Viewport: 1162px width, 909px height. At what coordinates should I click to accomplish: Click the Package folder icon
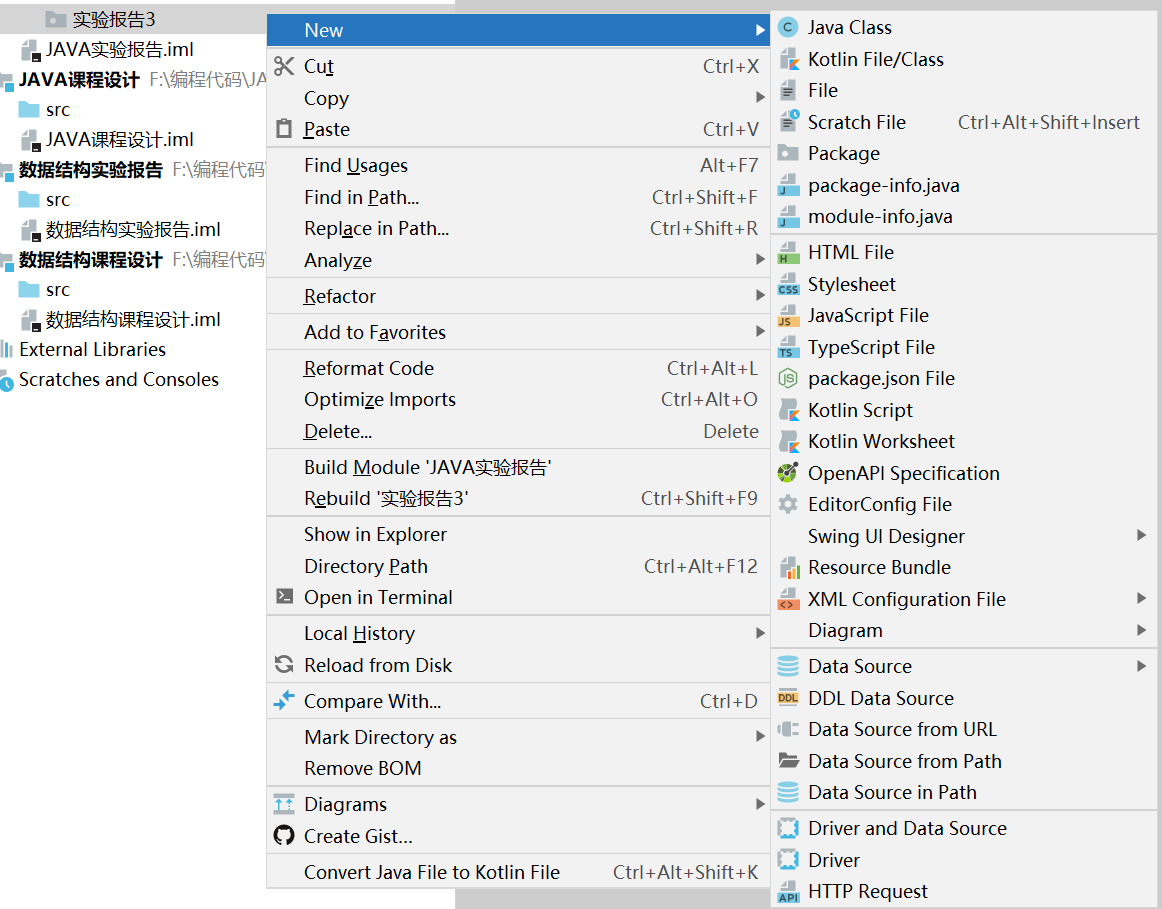[788, 153]
